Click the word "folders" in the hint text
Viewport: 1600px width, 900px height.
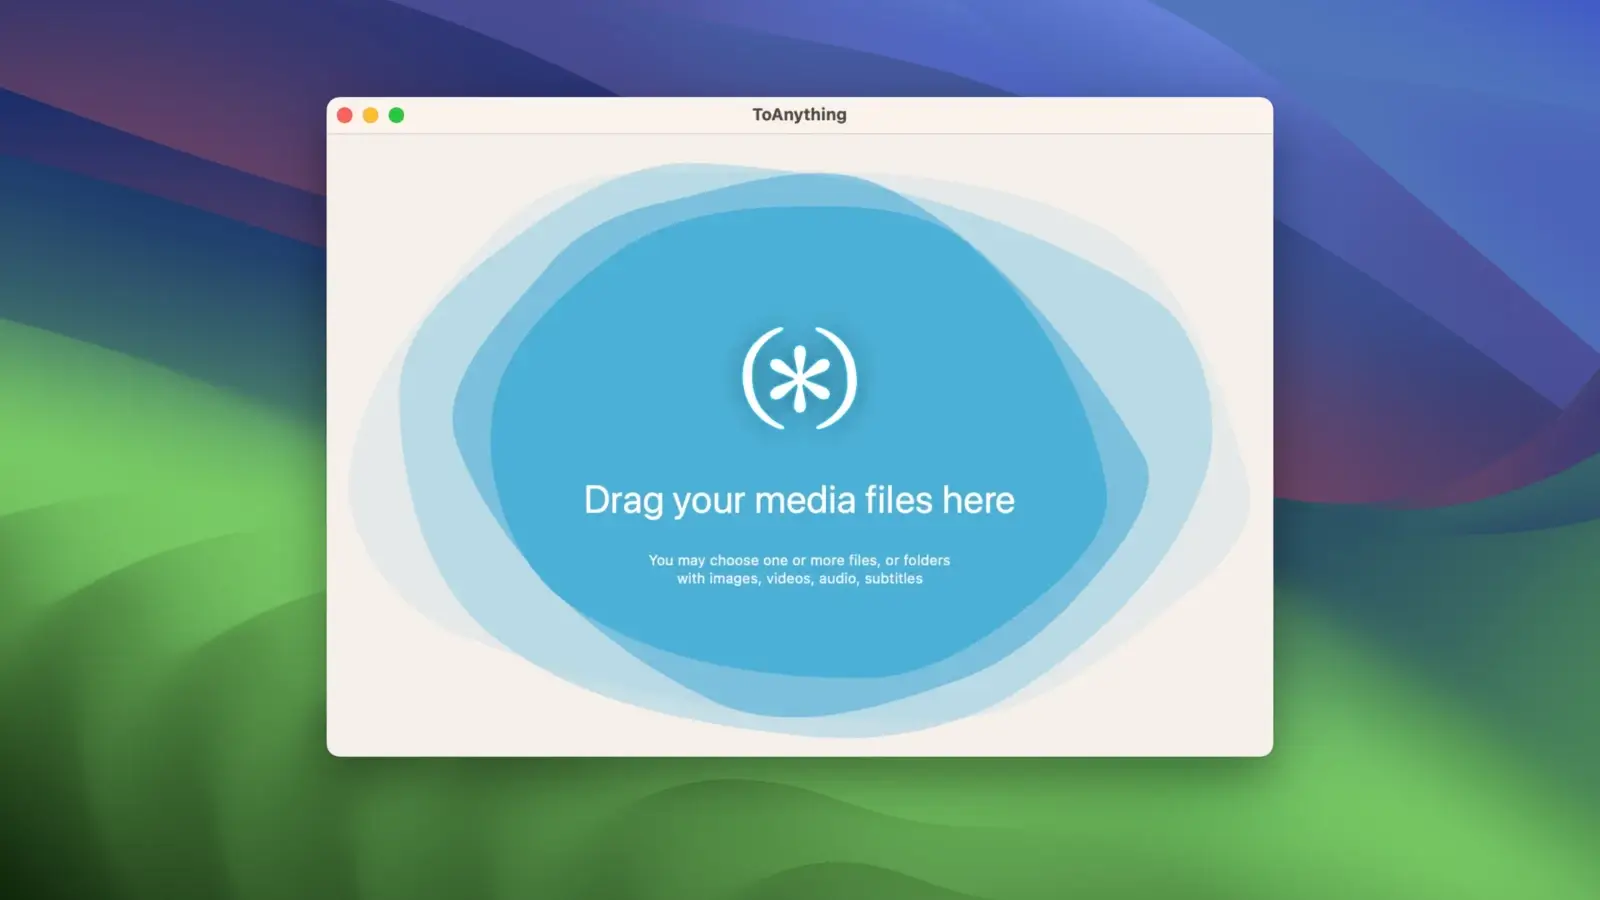coord(926,560)
